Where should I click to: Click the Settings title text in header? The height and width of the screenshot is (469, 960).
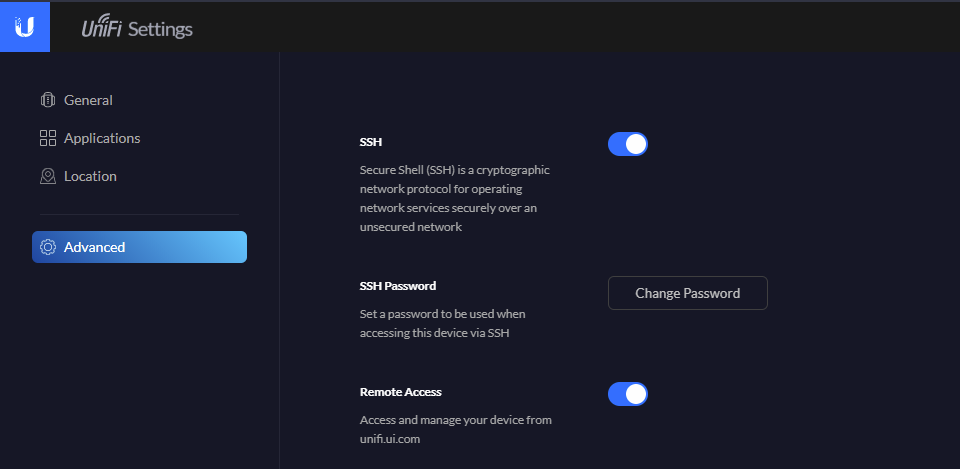[160, 30]
